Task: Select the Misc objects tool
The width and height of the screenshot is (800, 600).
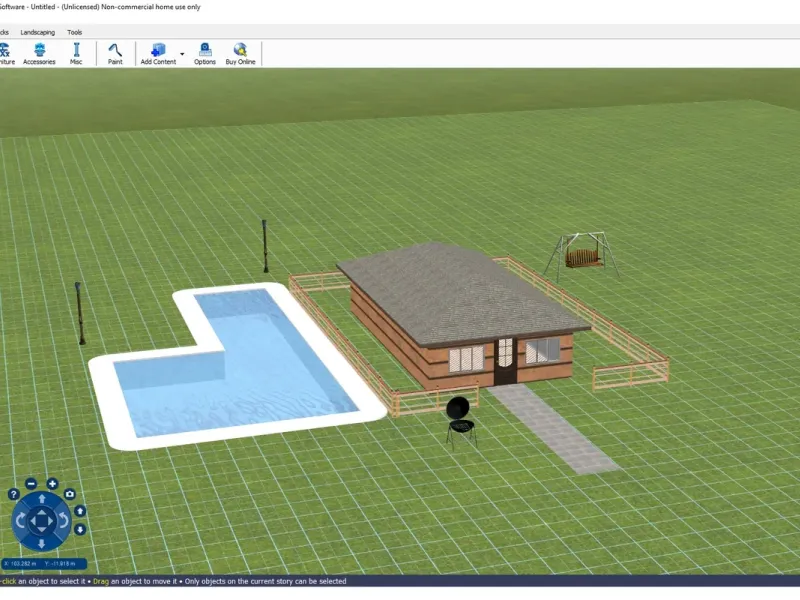Action: 76,54
